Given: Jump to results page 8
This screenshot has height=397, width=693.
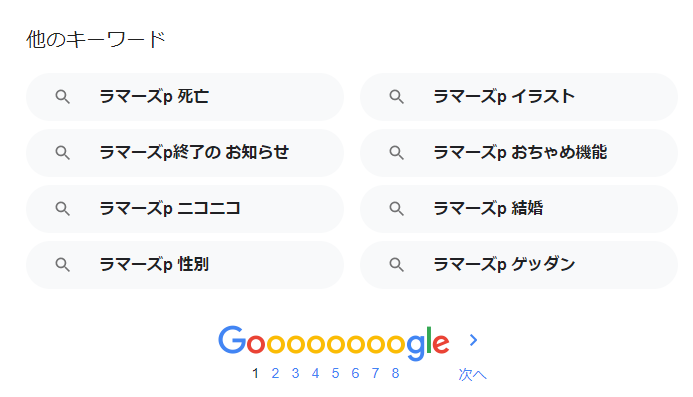Looking at the screenshot, I should 396,374.
